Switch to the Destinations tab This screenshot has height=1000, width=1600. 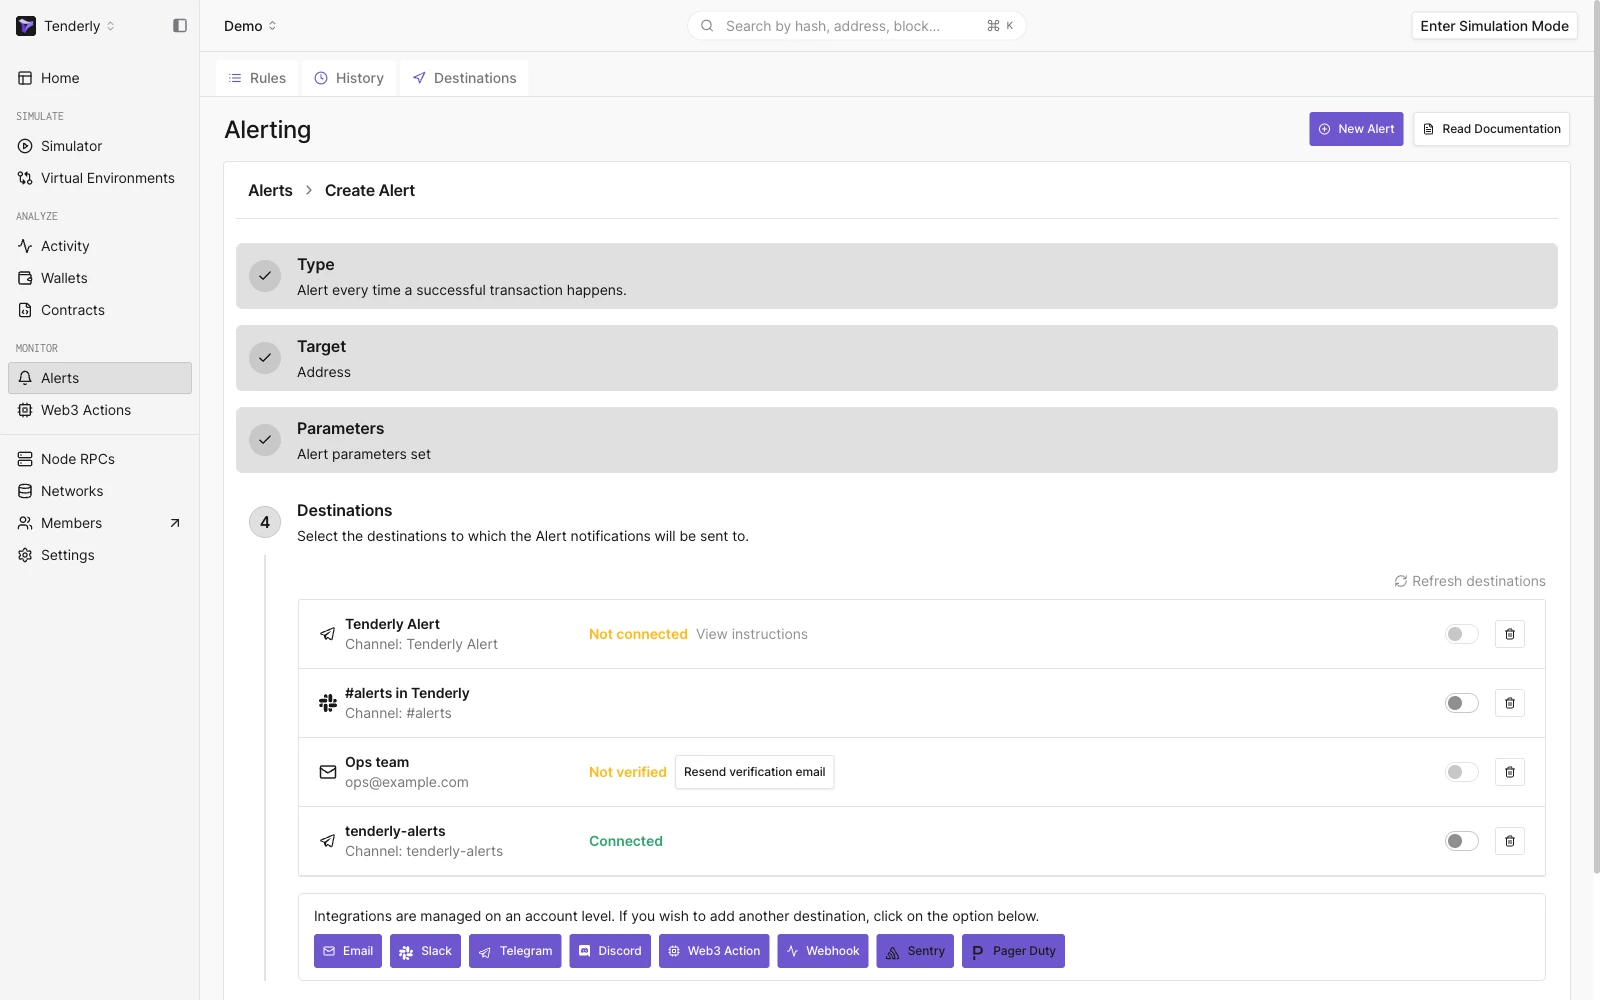464,78
